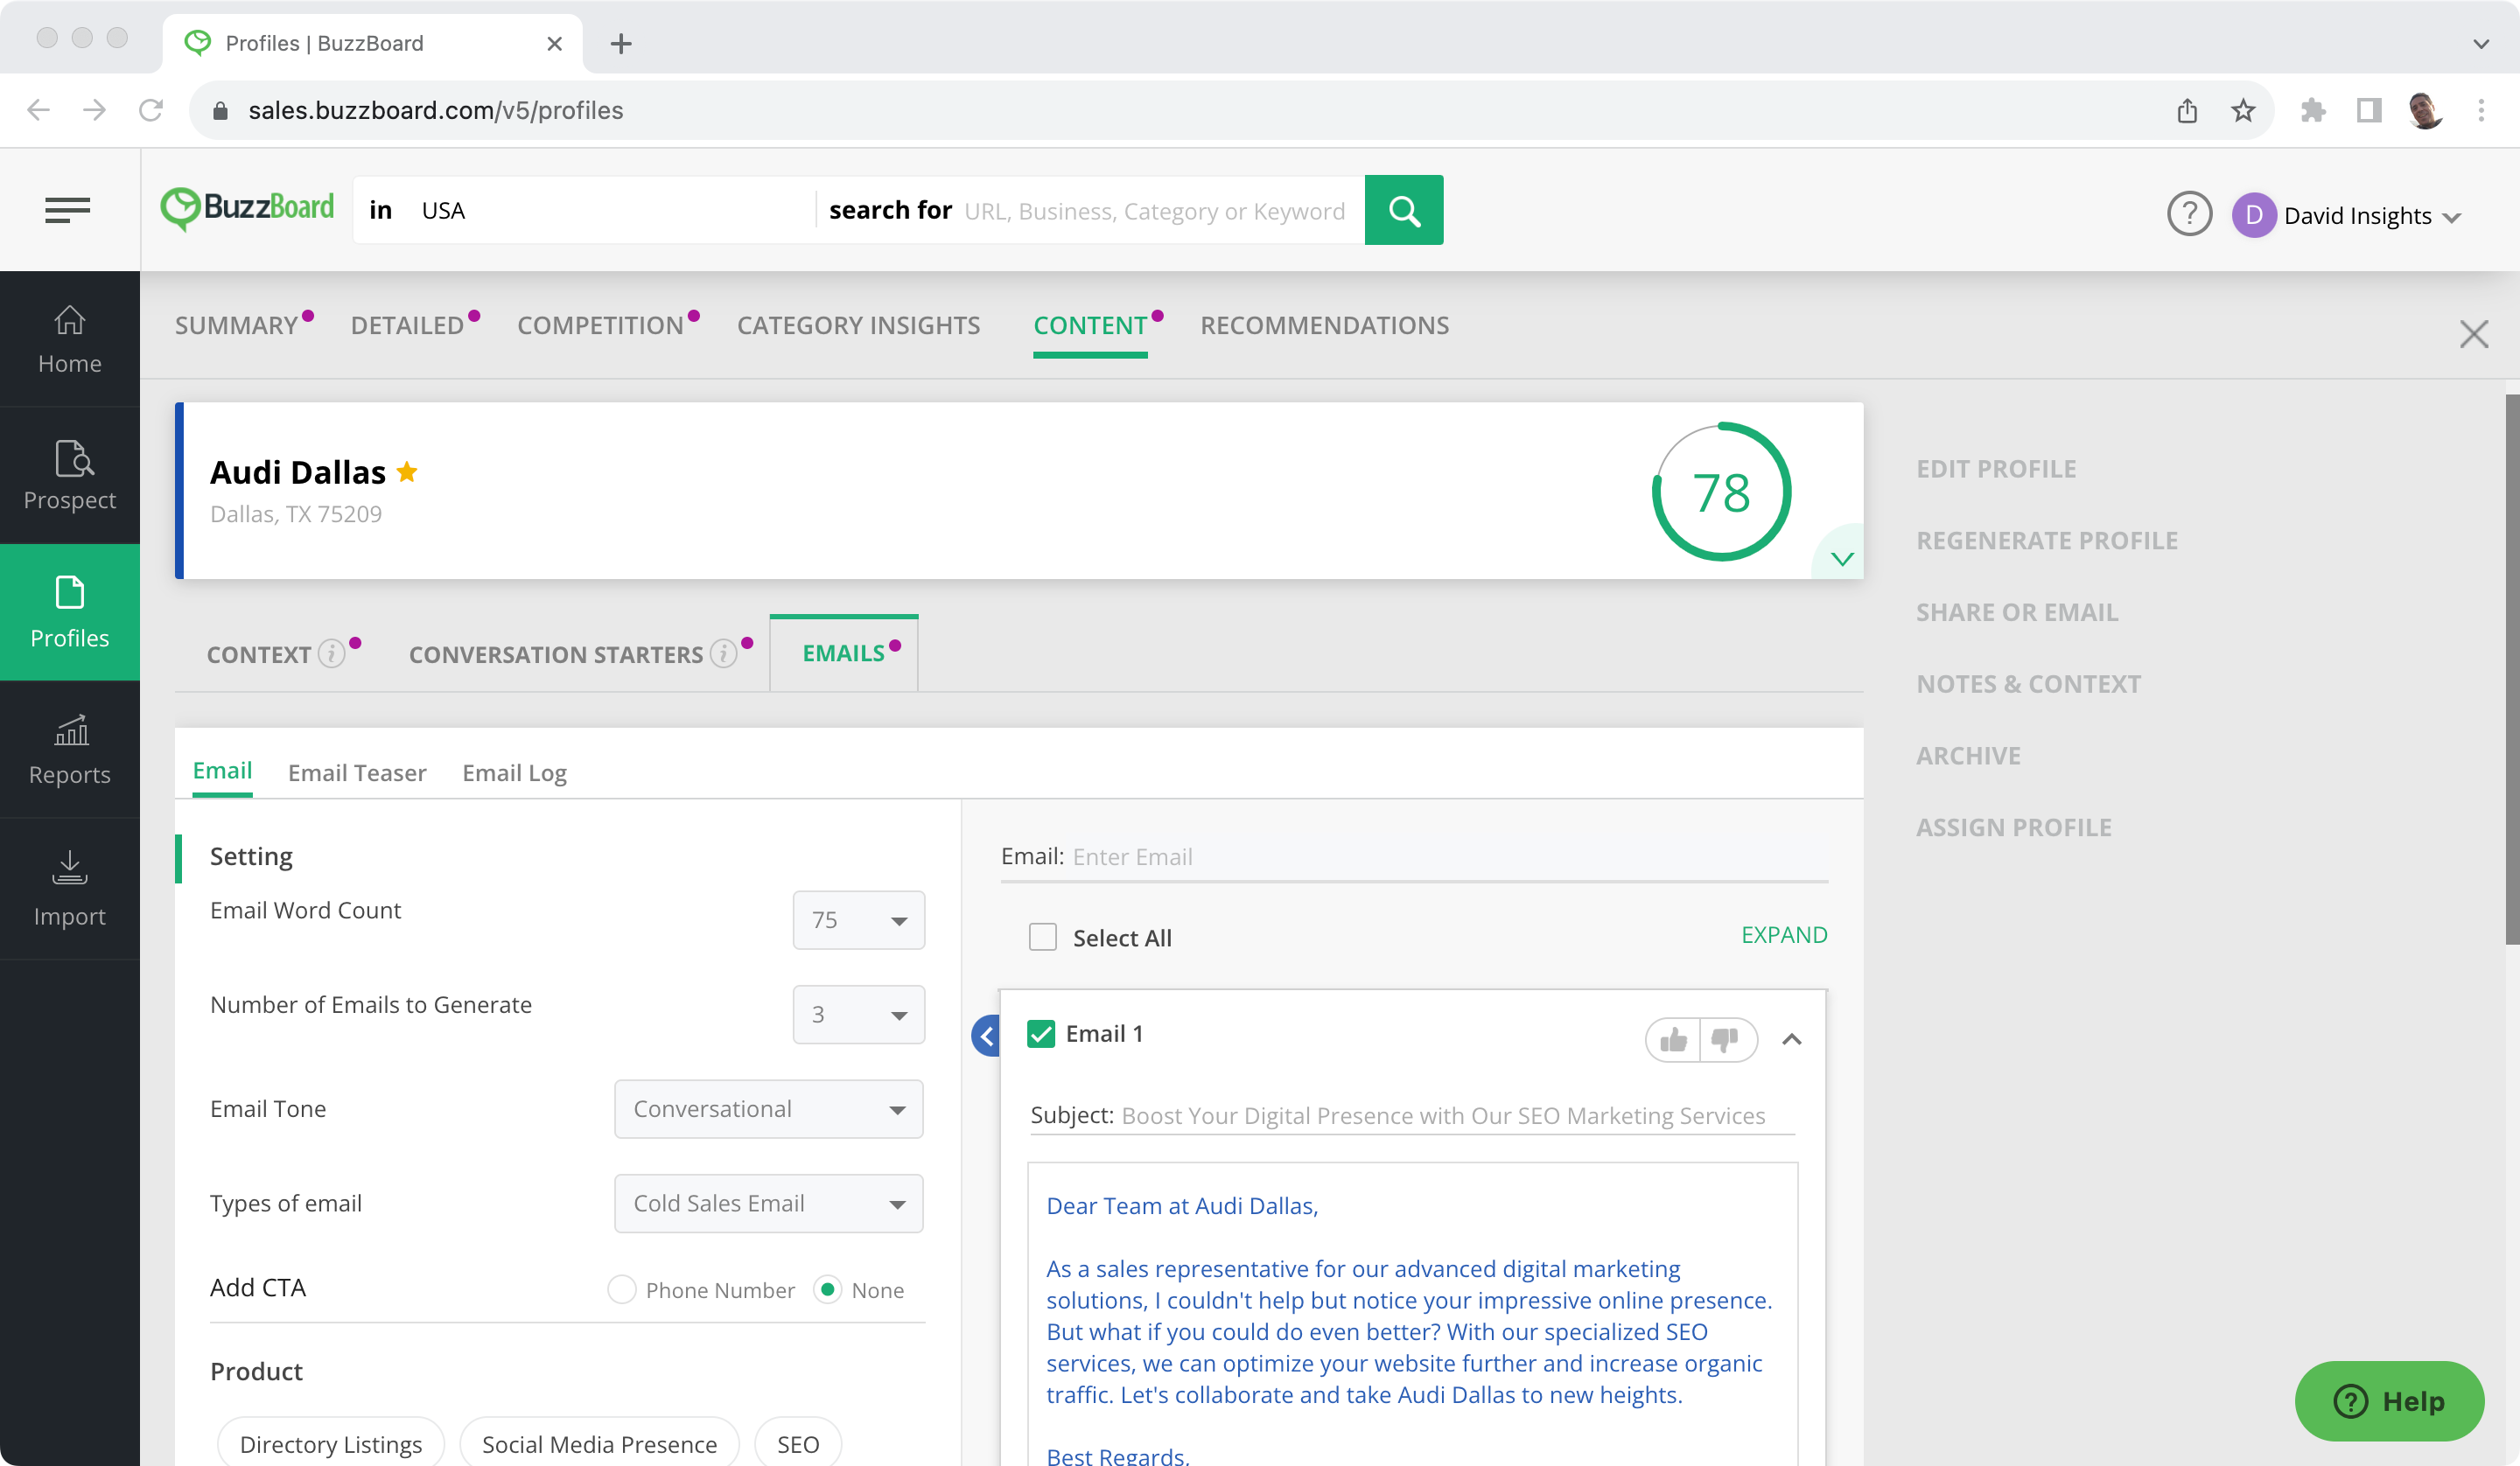Click NOTES & CONTEXT

coord(2028,684)
